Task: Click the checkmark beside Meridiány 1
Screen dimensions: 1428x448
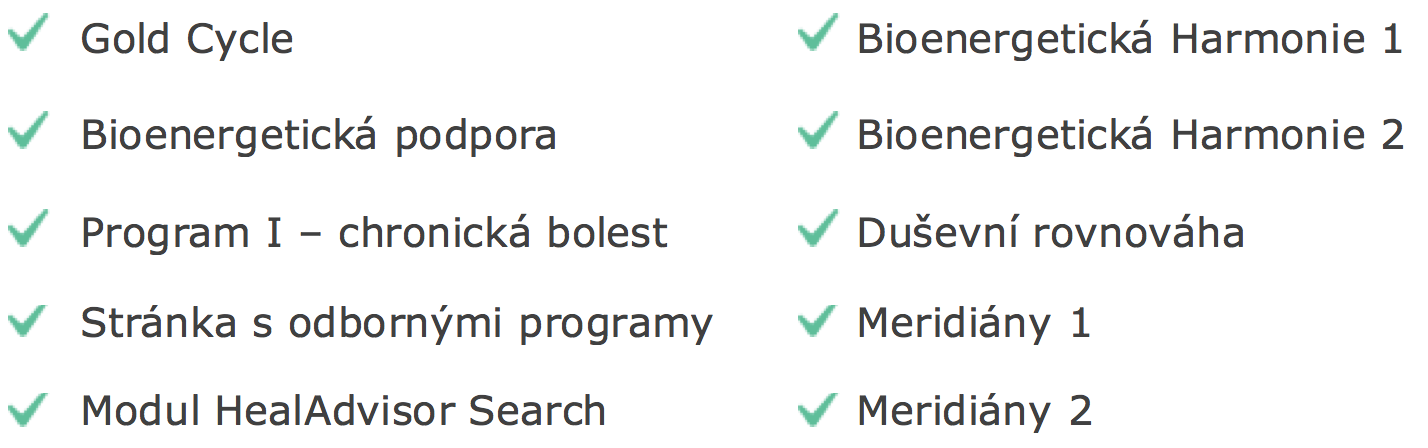Action: click(x=818, y=320)
